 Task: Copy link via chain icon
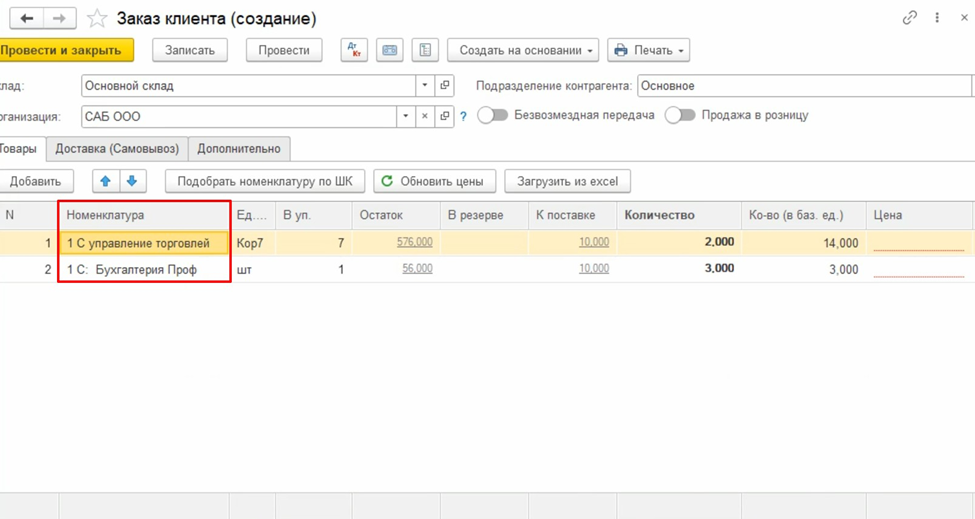pos(910,18)
